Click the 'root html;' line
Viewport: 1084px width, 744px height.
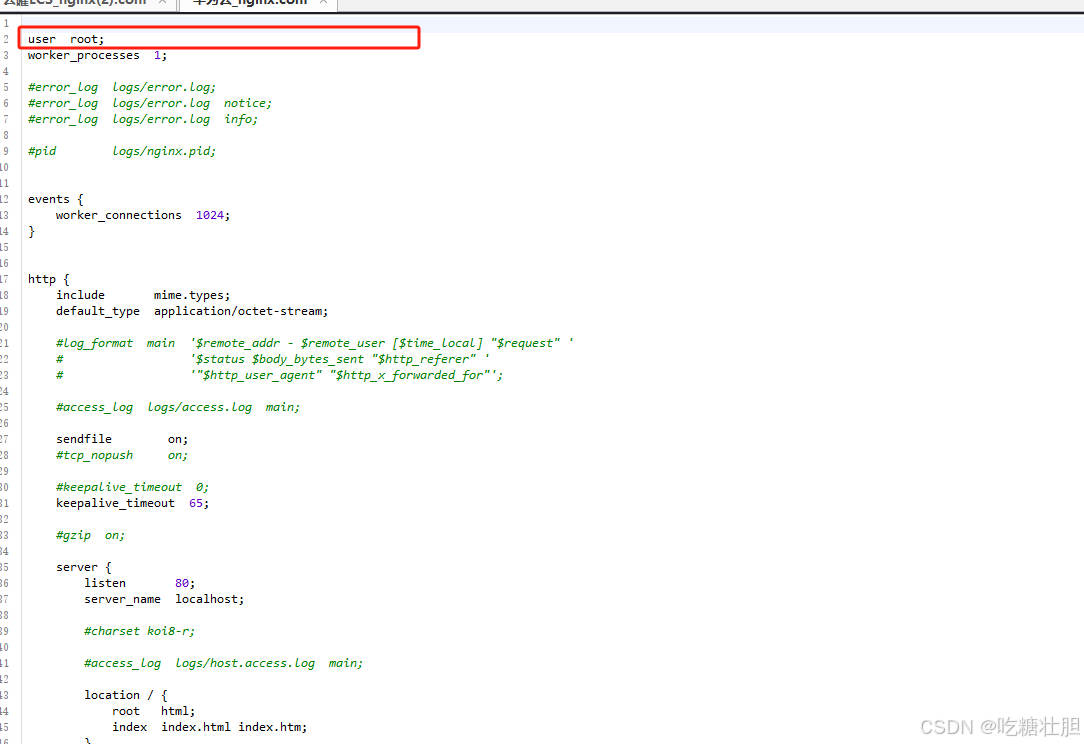click(x=153, y=711)
